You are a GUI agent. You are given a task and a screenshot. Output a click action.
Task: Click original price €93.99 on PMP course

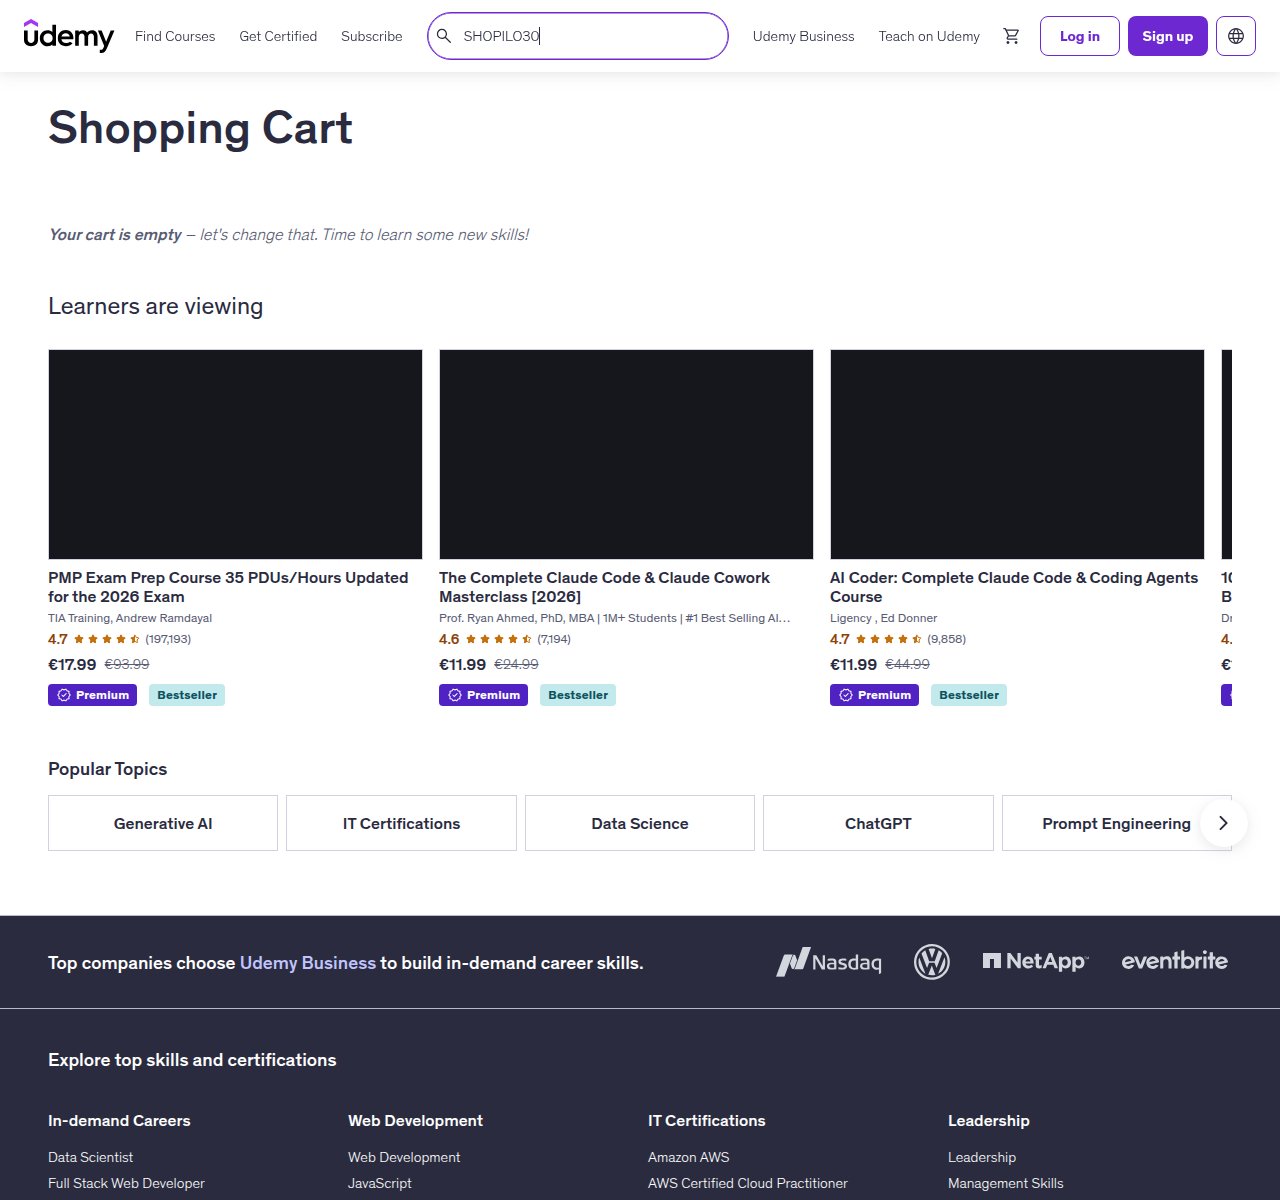(x=127, y=664)
